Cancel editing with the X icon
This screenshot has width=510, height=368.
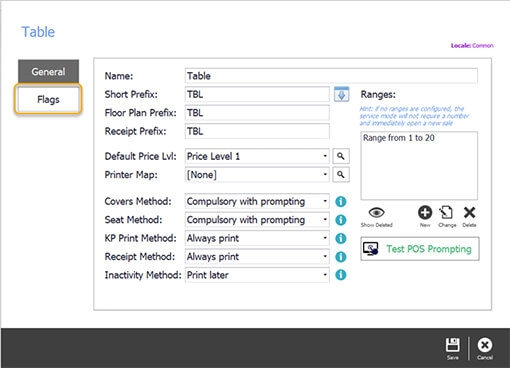[x=484, y=345]
